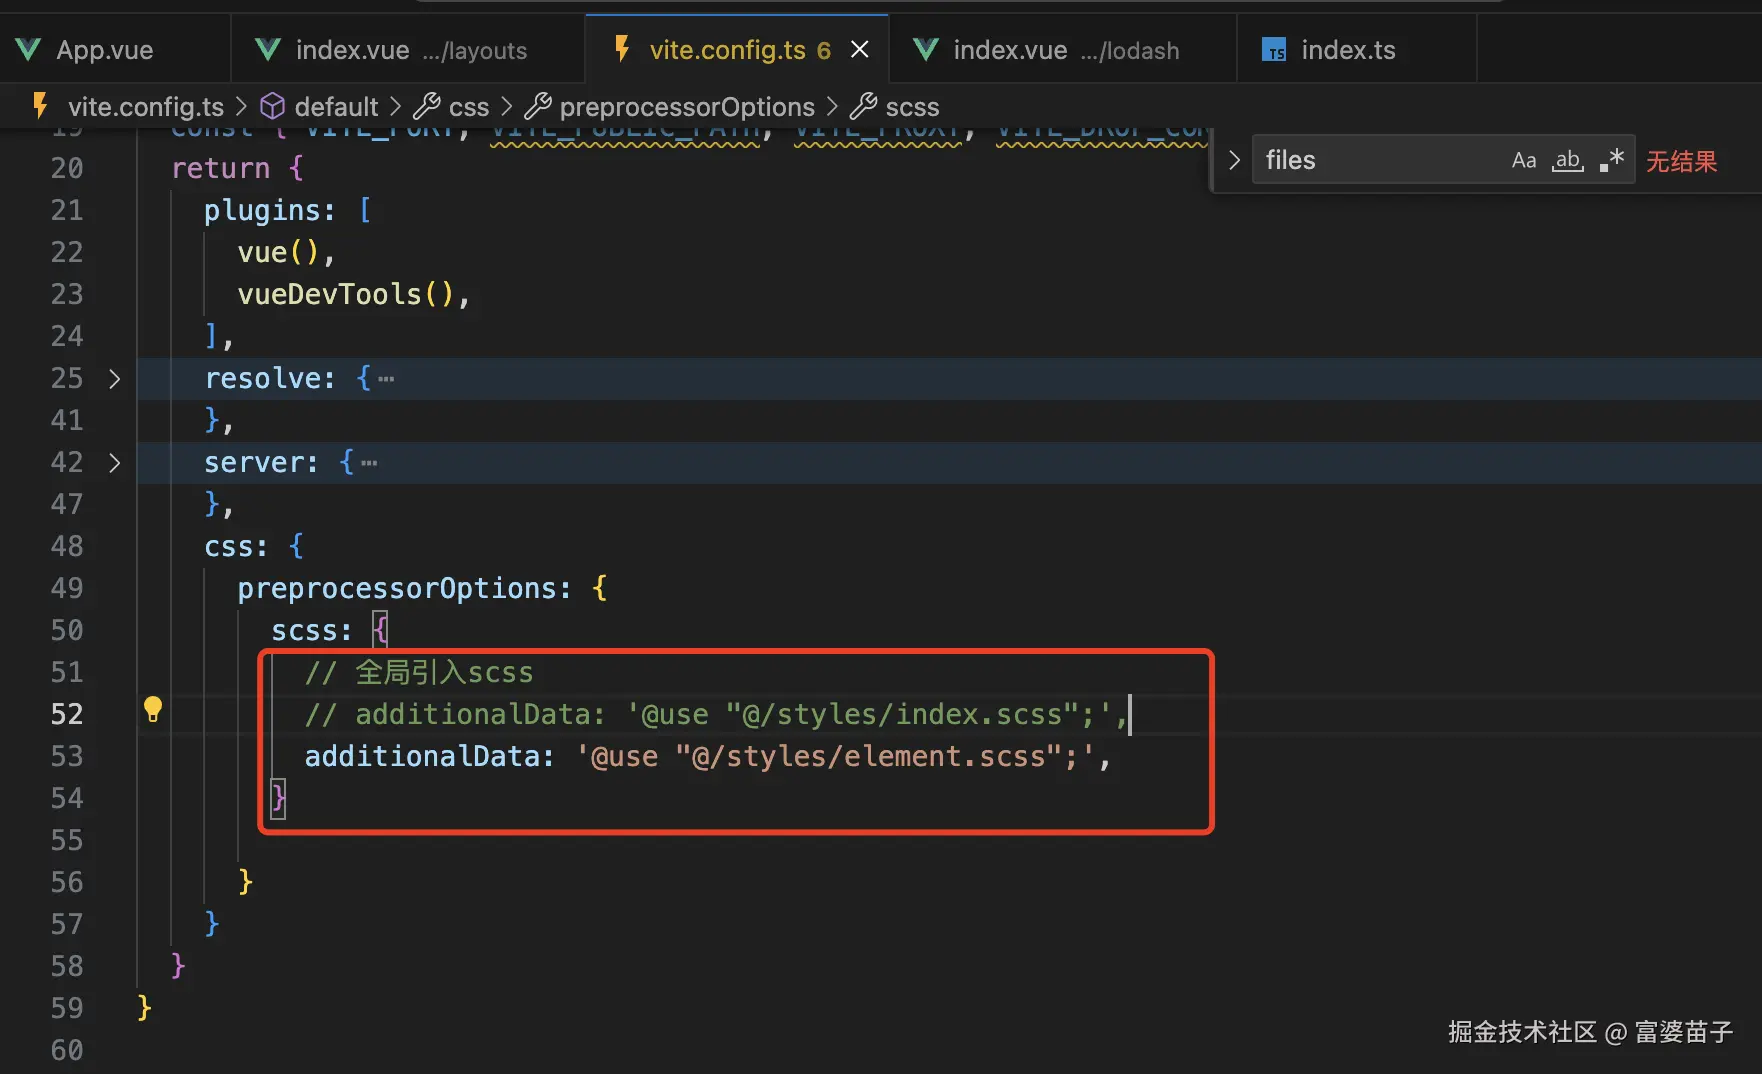
Task: Switch to the index.ts tab
Action: (1347, 50)
